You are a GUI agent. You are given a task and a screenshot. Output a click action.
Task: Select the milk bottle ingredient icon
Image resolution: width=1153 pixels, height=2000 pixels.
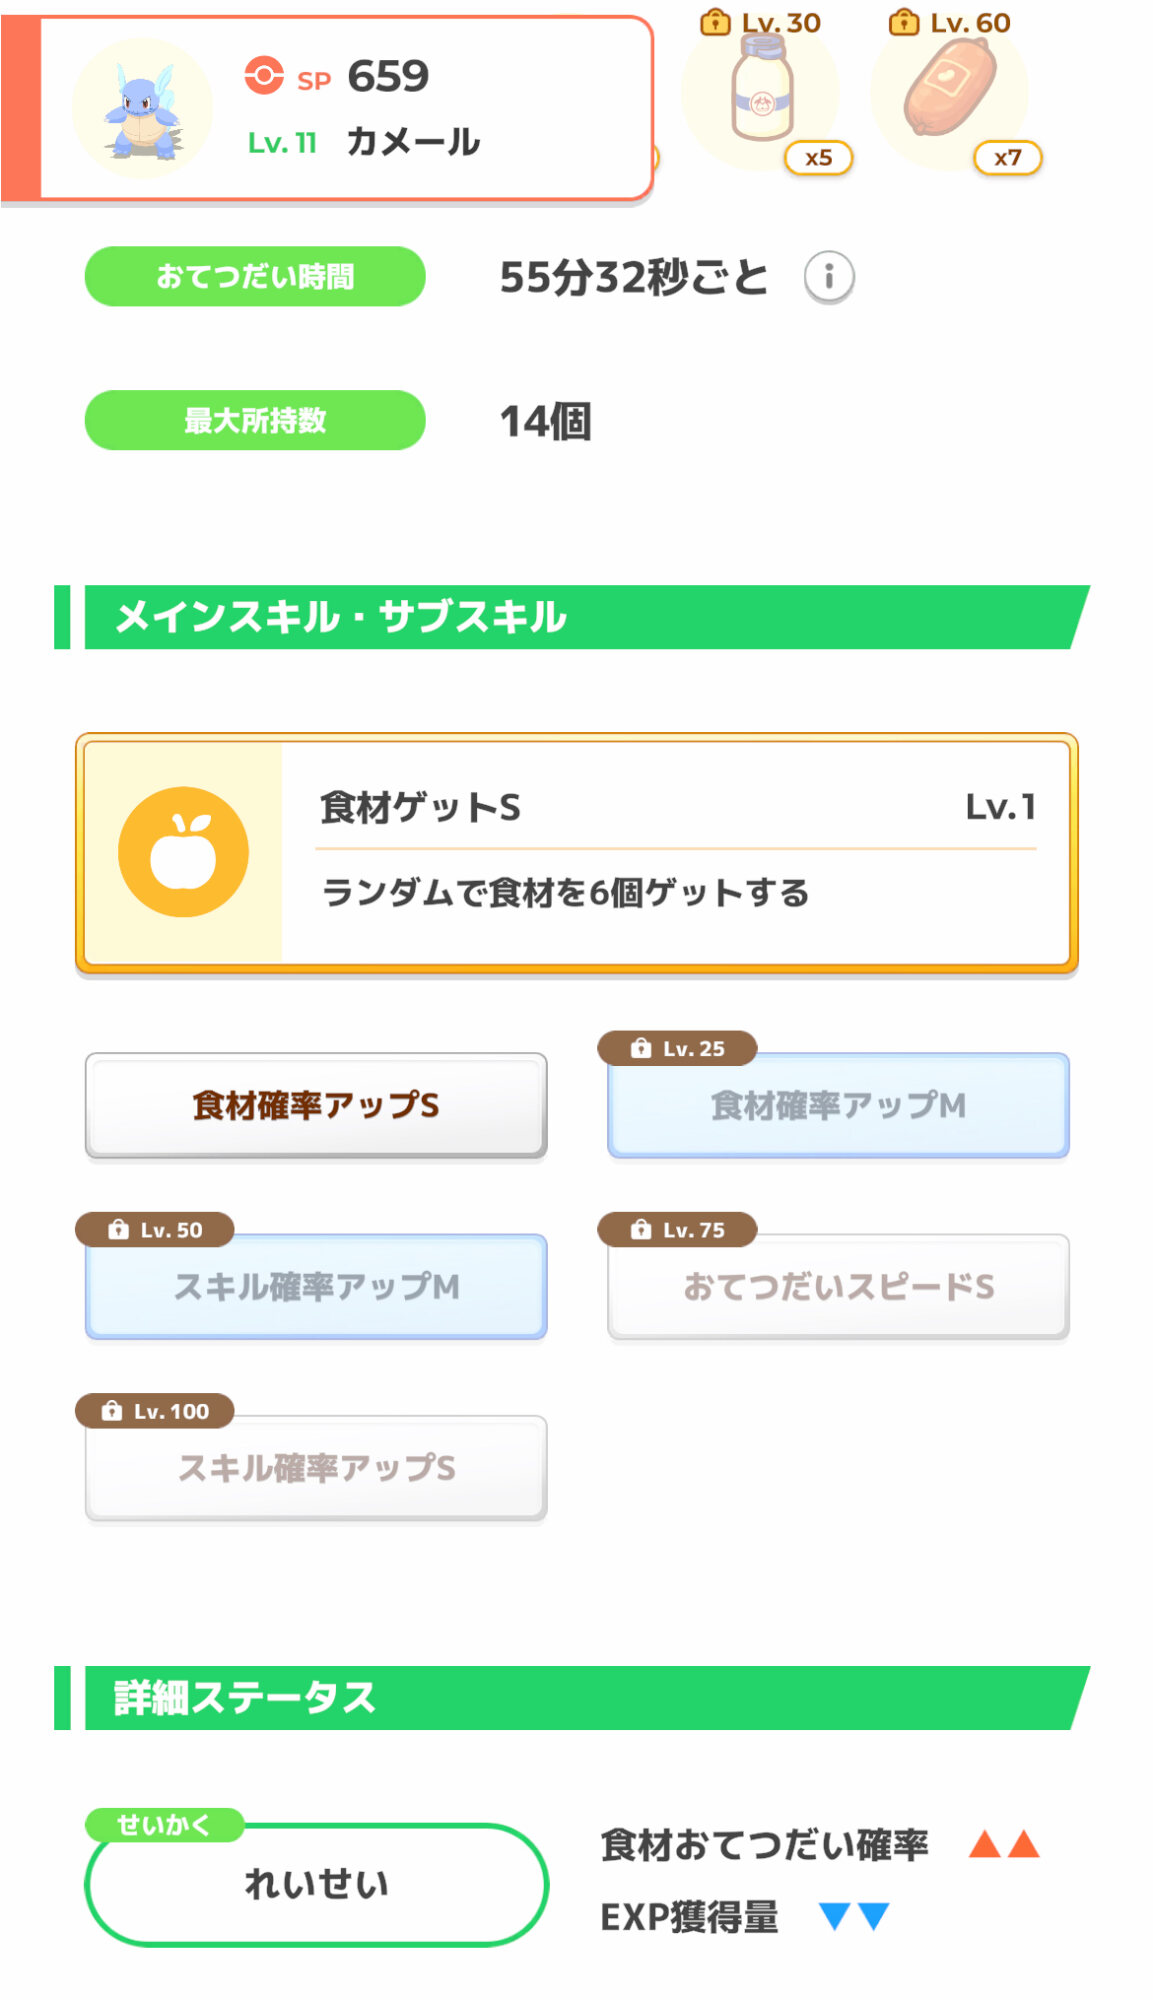[762, 92]
